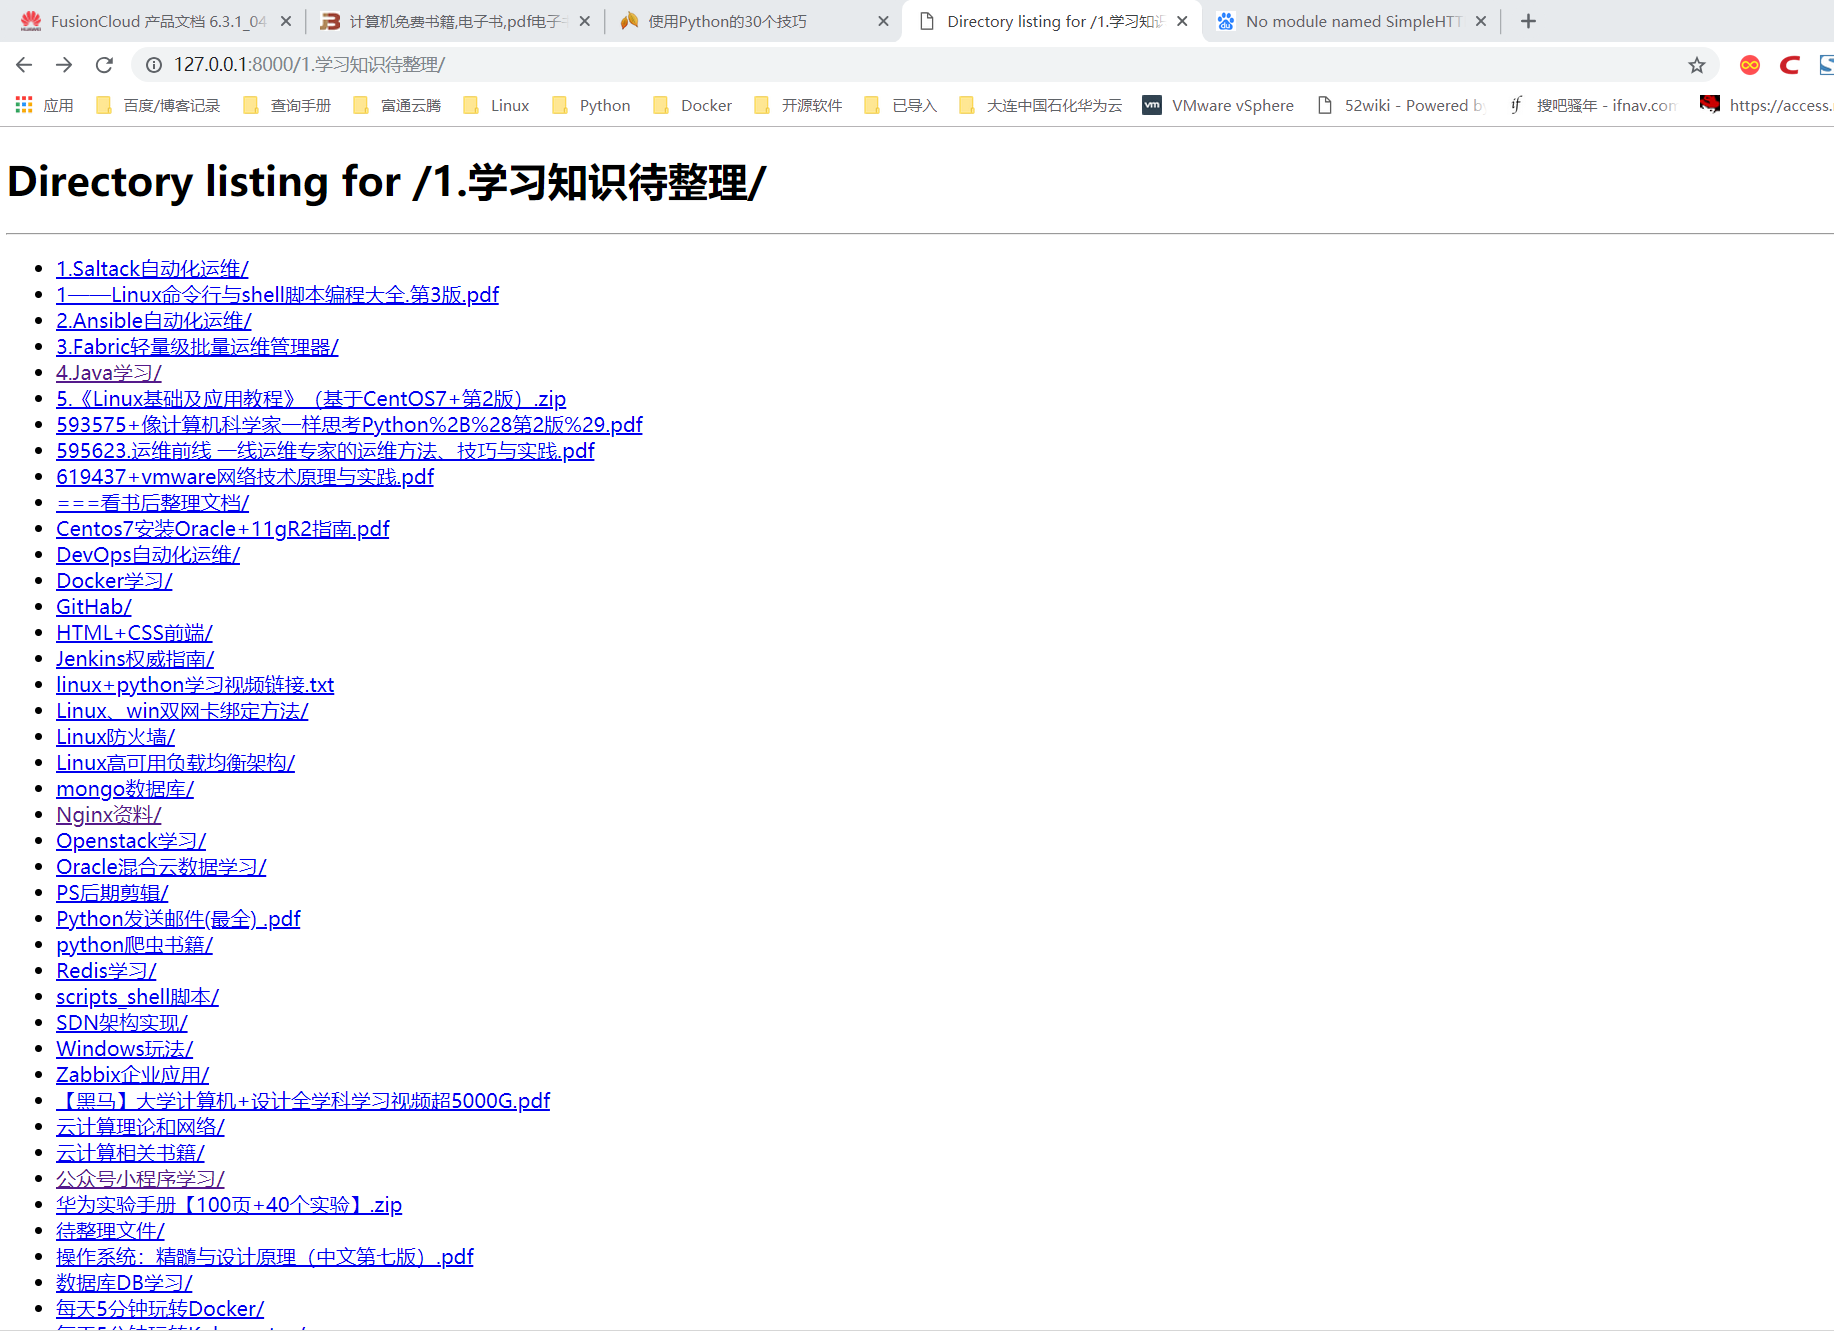Open 富通云腾 bookmark folder
This screenshot has height=1331, width=1834.
tap(397, 105)
